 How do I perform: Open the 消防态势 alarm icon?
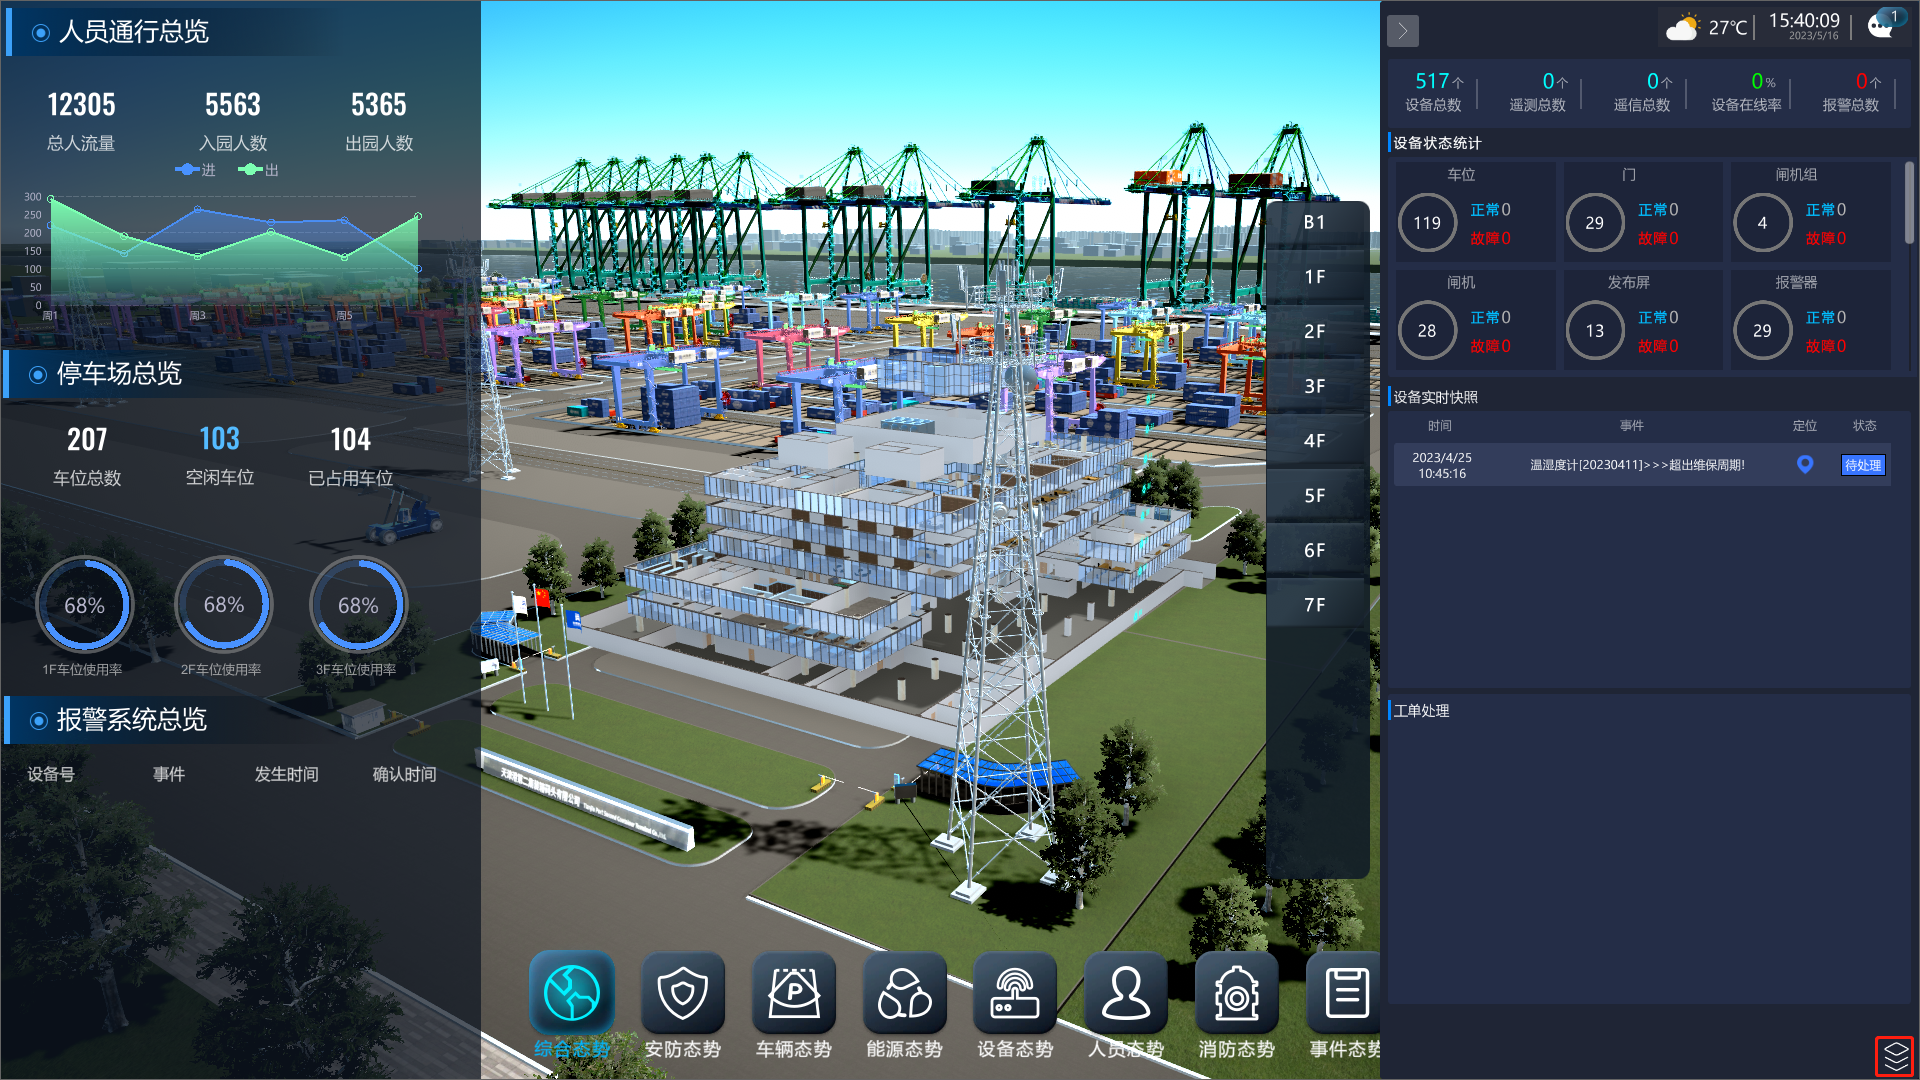(1237, 993)
